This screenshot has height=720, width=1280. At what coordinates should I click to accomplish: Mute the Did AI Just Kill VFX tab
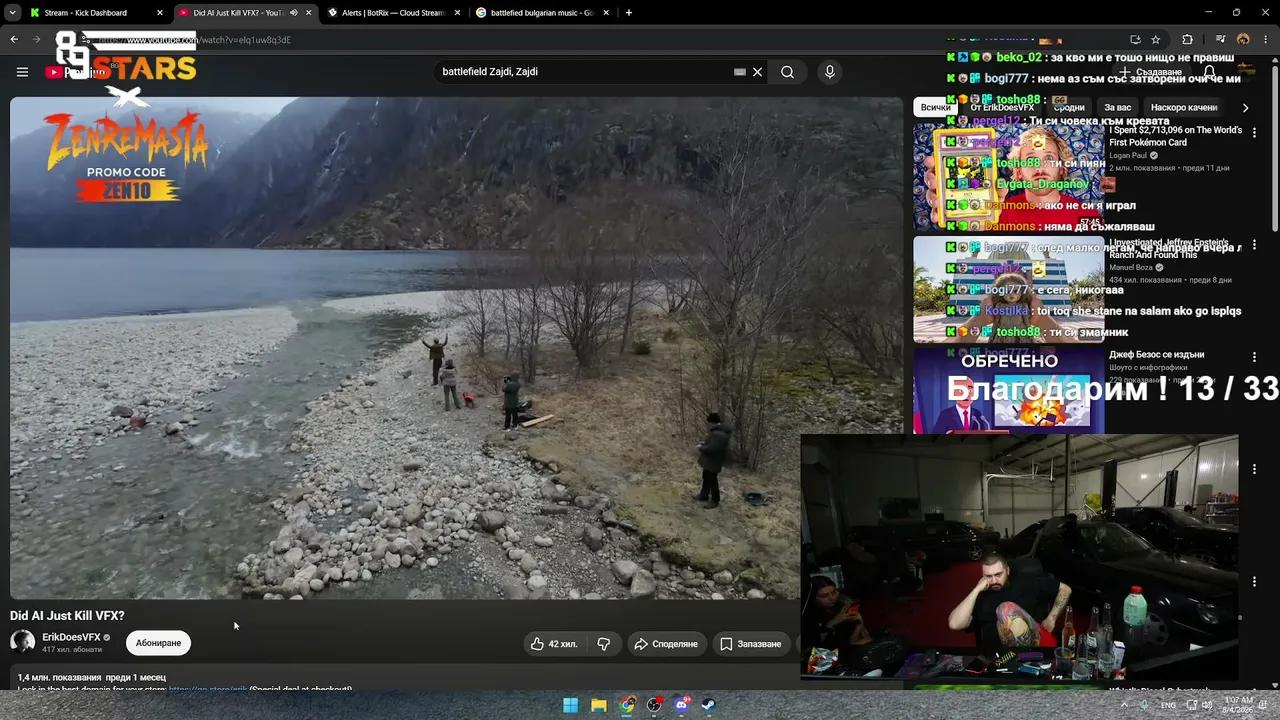[293, 13]
